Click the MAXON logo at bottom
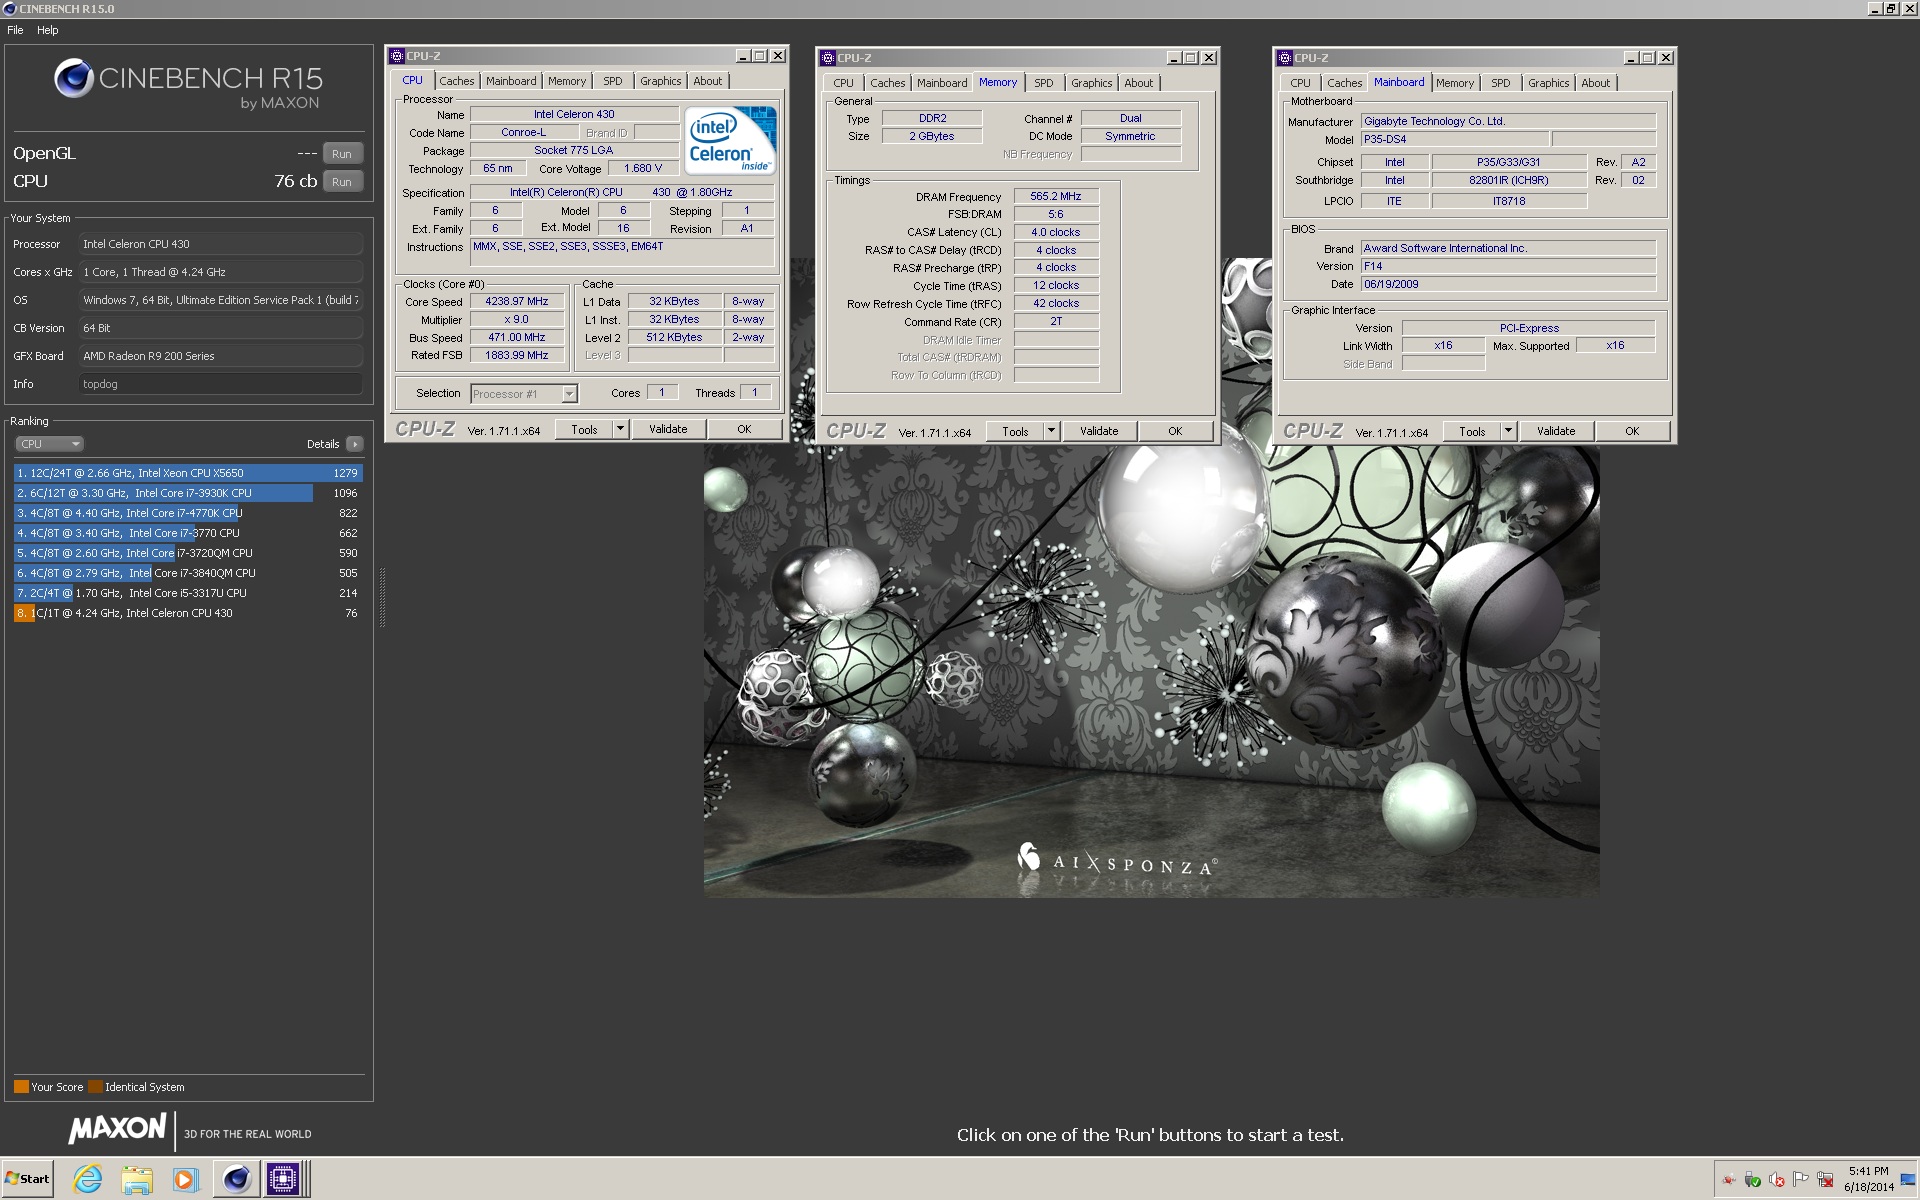Image resolution: width=1920 pixels, height=1200 pixels. (x=117, y=1129)
